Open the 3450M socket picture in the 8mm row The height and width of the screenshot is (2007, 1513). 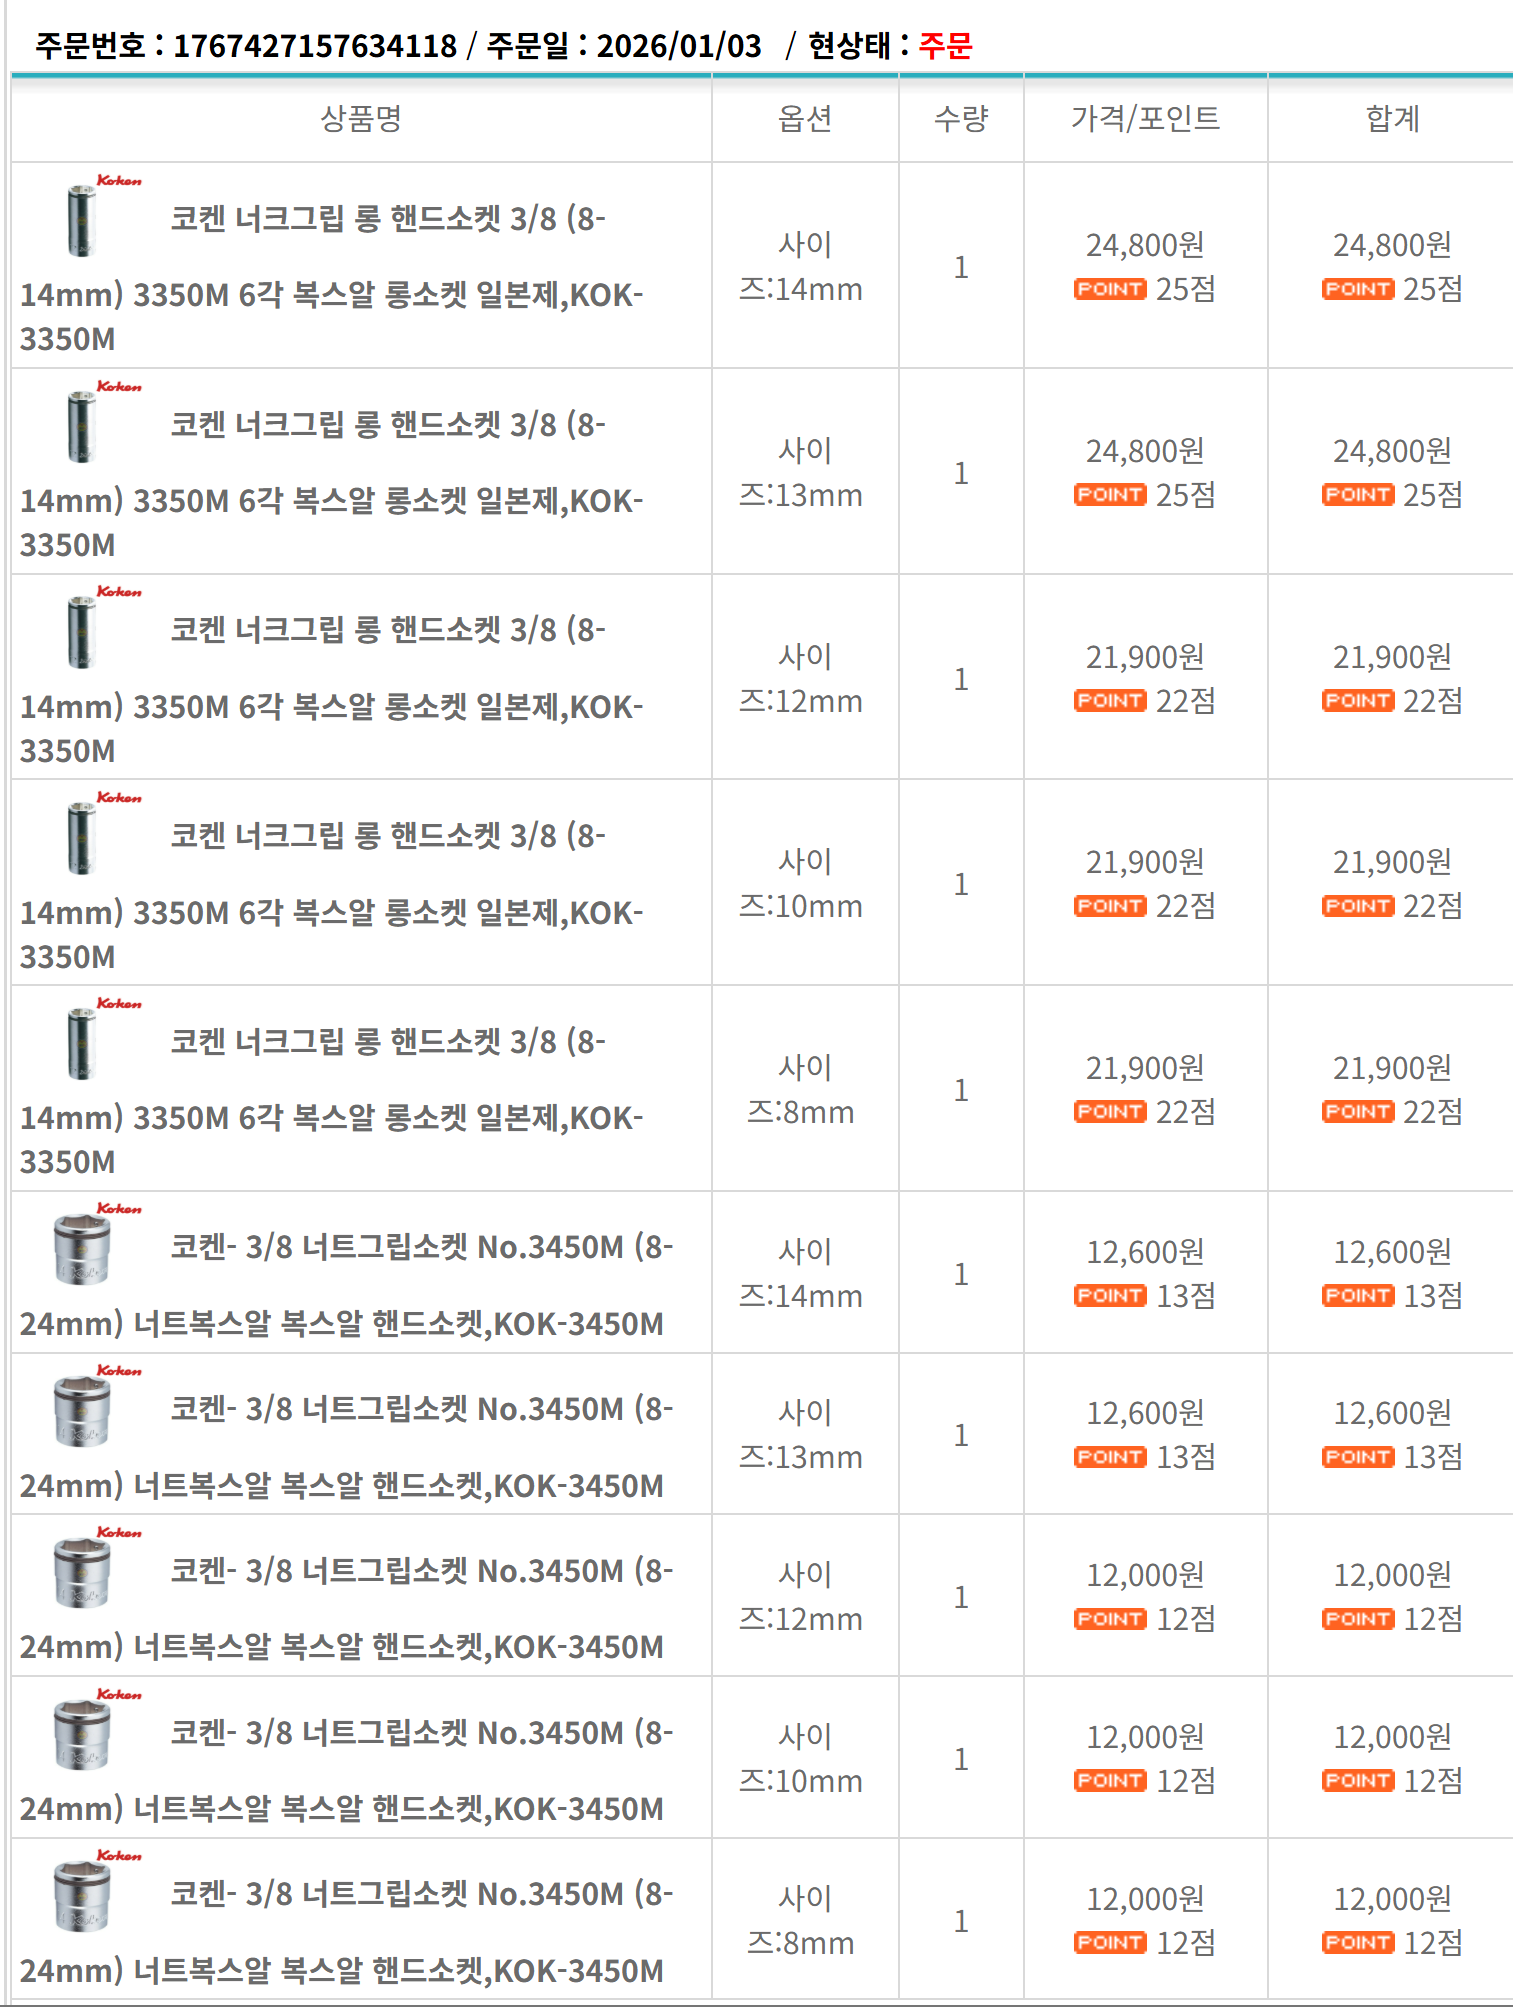(x=82, y=1895)
